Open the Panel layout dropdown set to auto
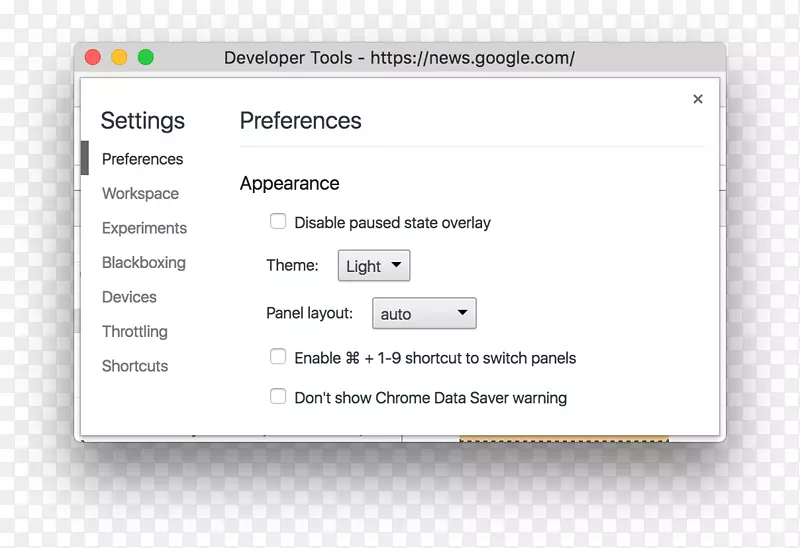 pos(424,313)
